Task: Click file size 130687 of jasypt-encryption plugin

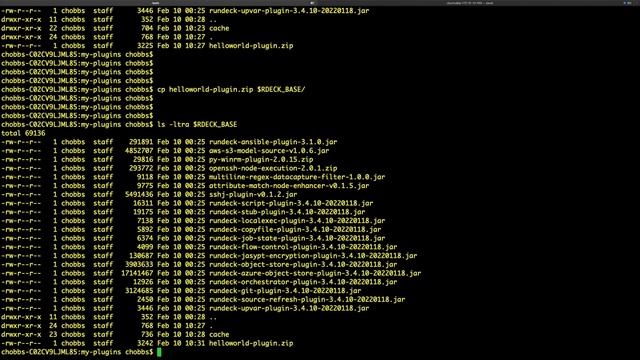Action: (x=141, y=256)
